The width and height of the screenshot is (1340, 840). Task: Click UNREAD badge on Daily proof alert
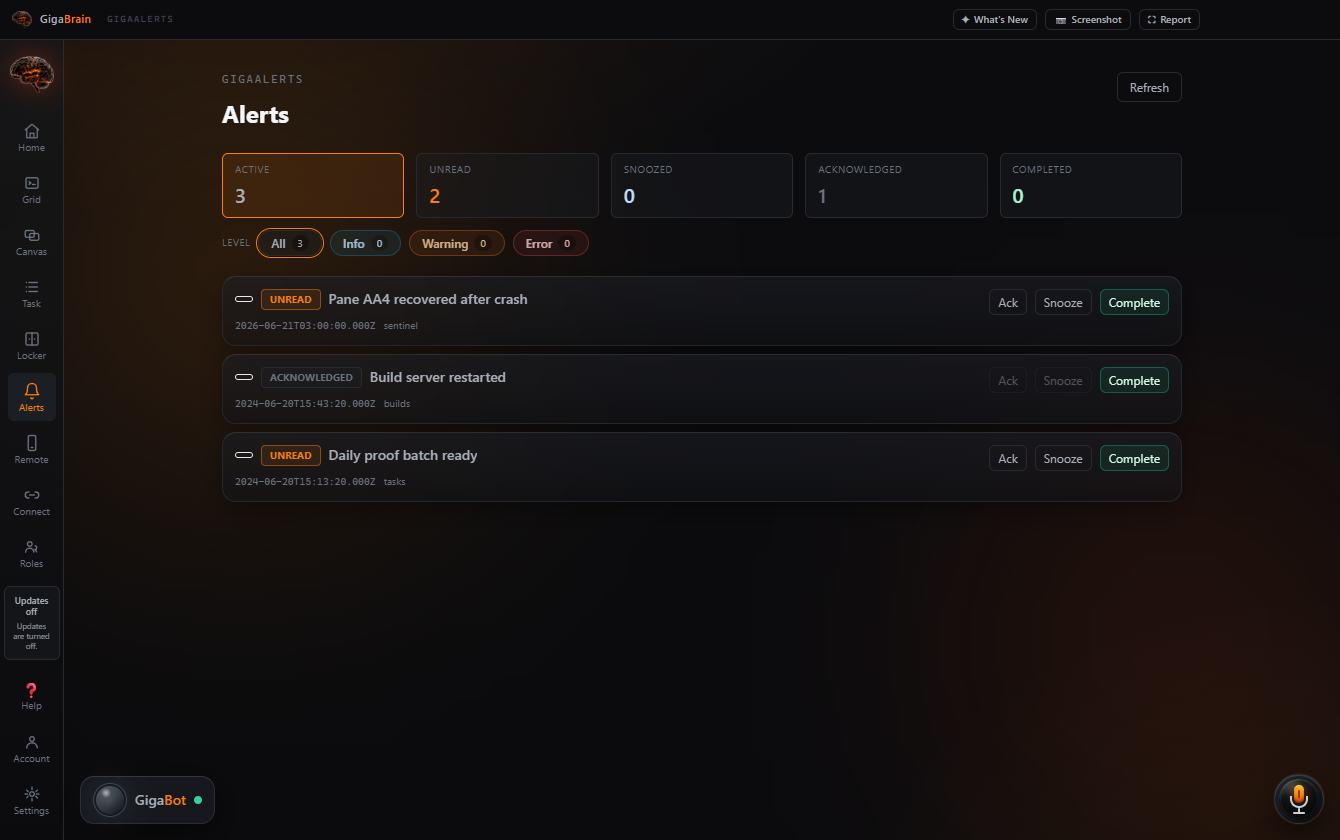click(x=291, y=456)
